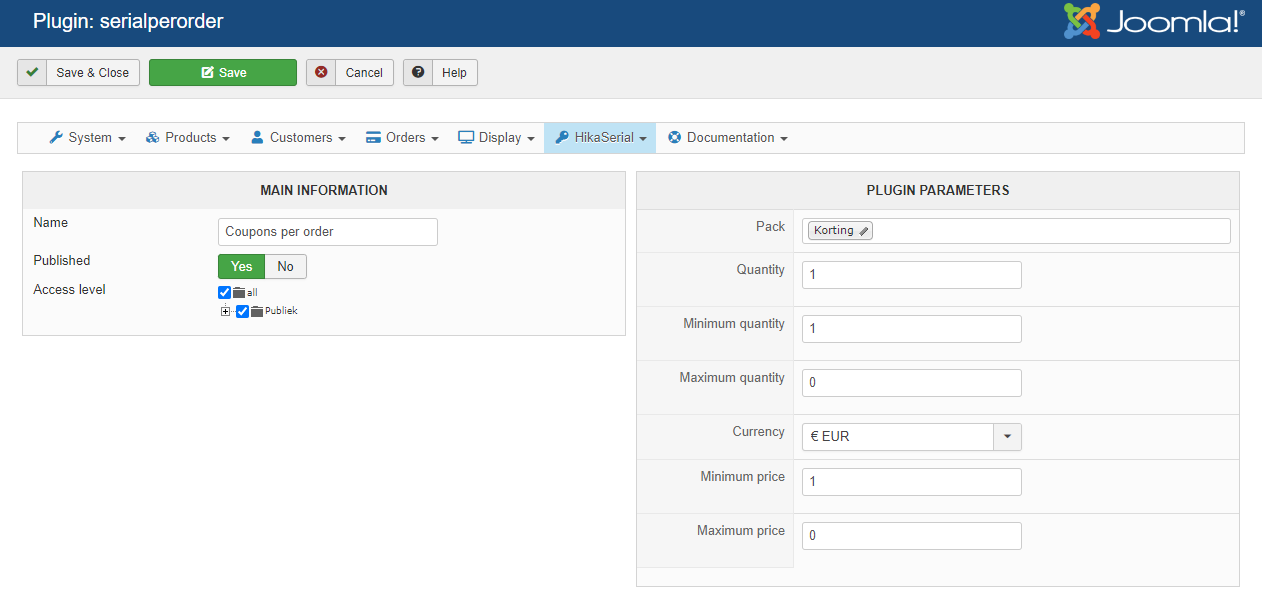Click the Joomla logo icon
The image size is (1262, 601).
point(1082,22)
